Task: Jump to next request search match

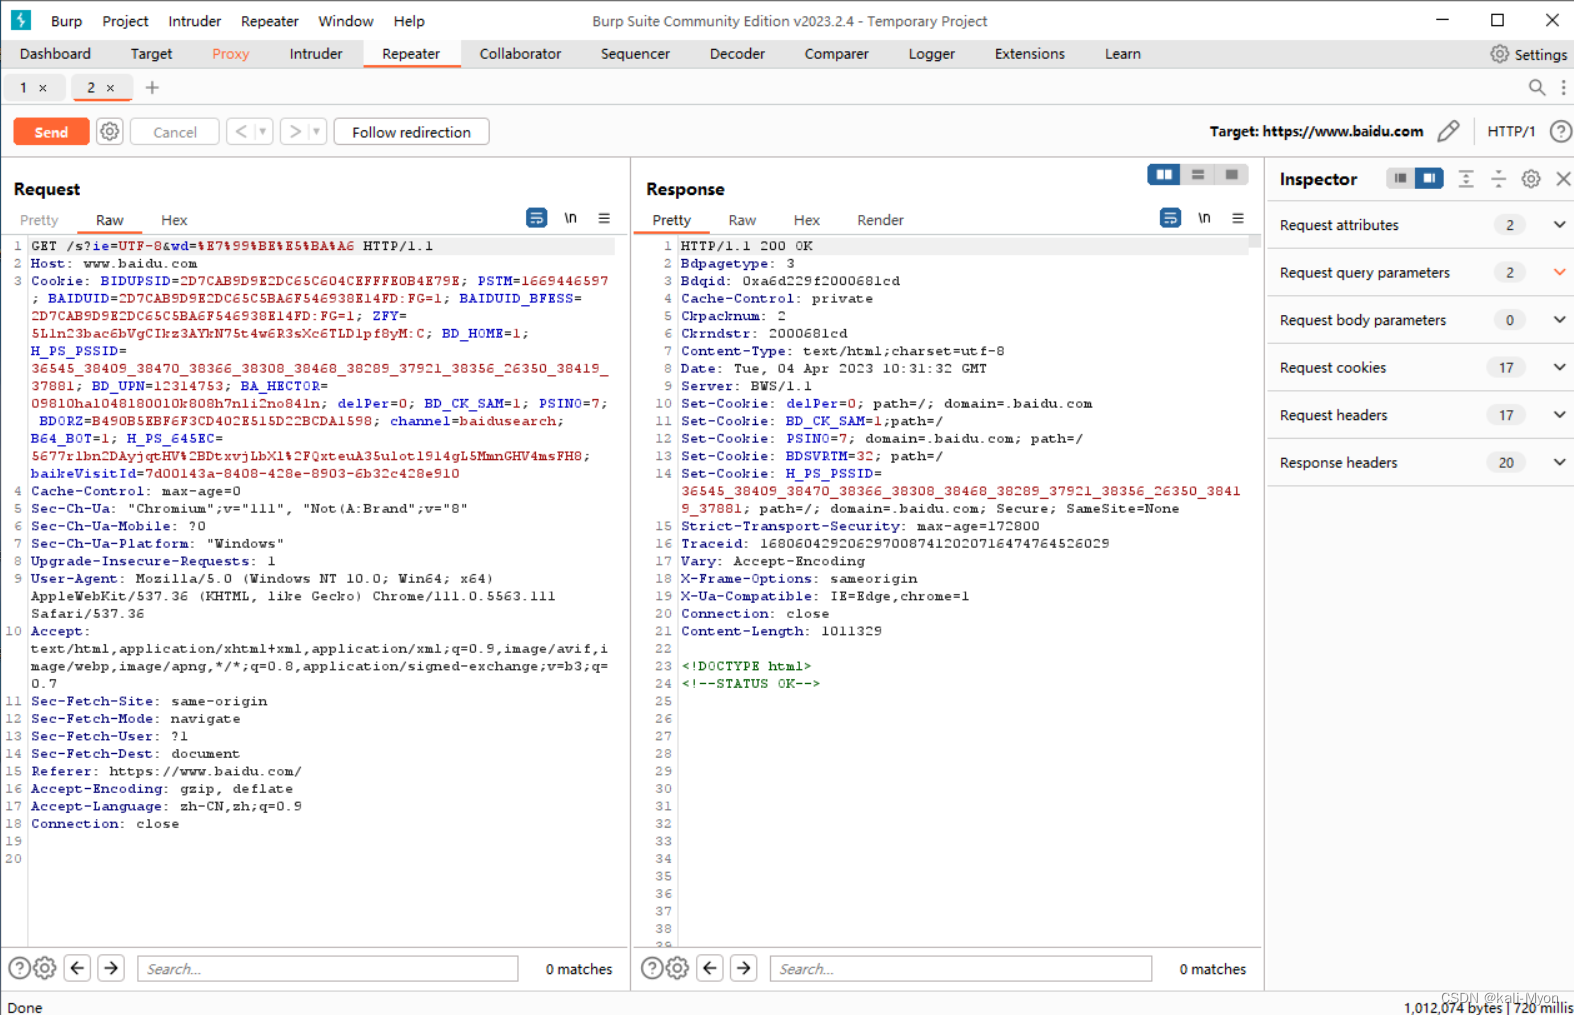Action: click(112, 968)
